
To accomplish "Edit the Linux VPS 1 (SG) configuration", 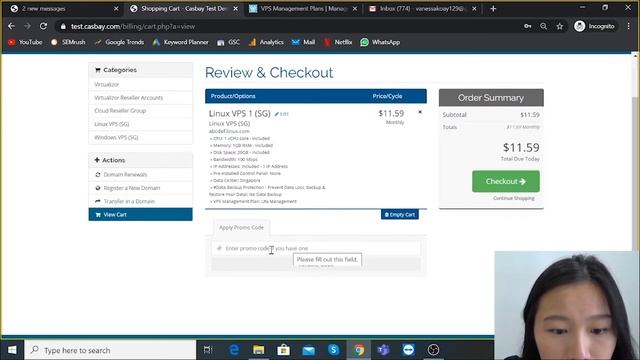I will point(282,114).
